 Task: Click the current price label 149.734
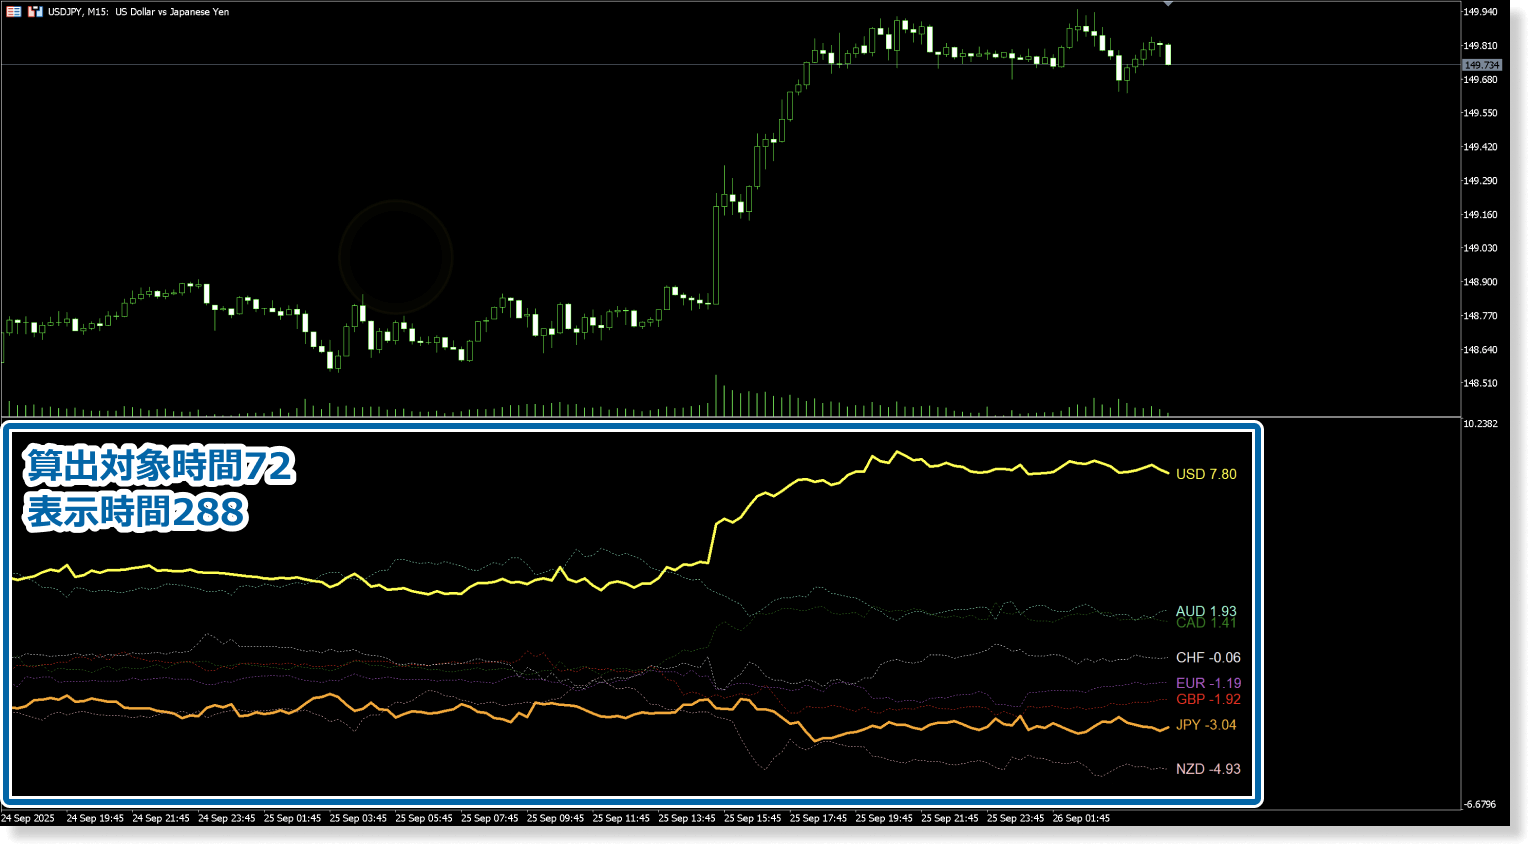tap(1481, 65)
